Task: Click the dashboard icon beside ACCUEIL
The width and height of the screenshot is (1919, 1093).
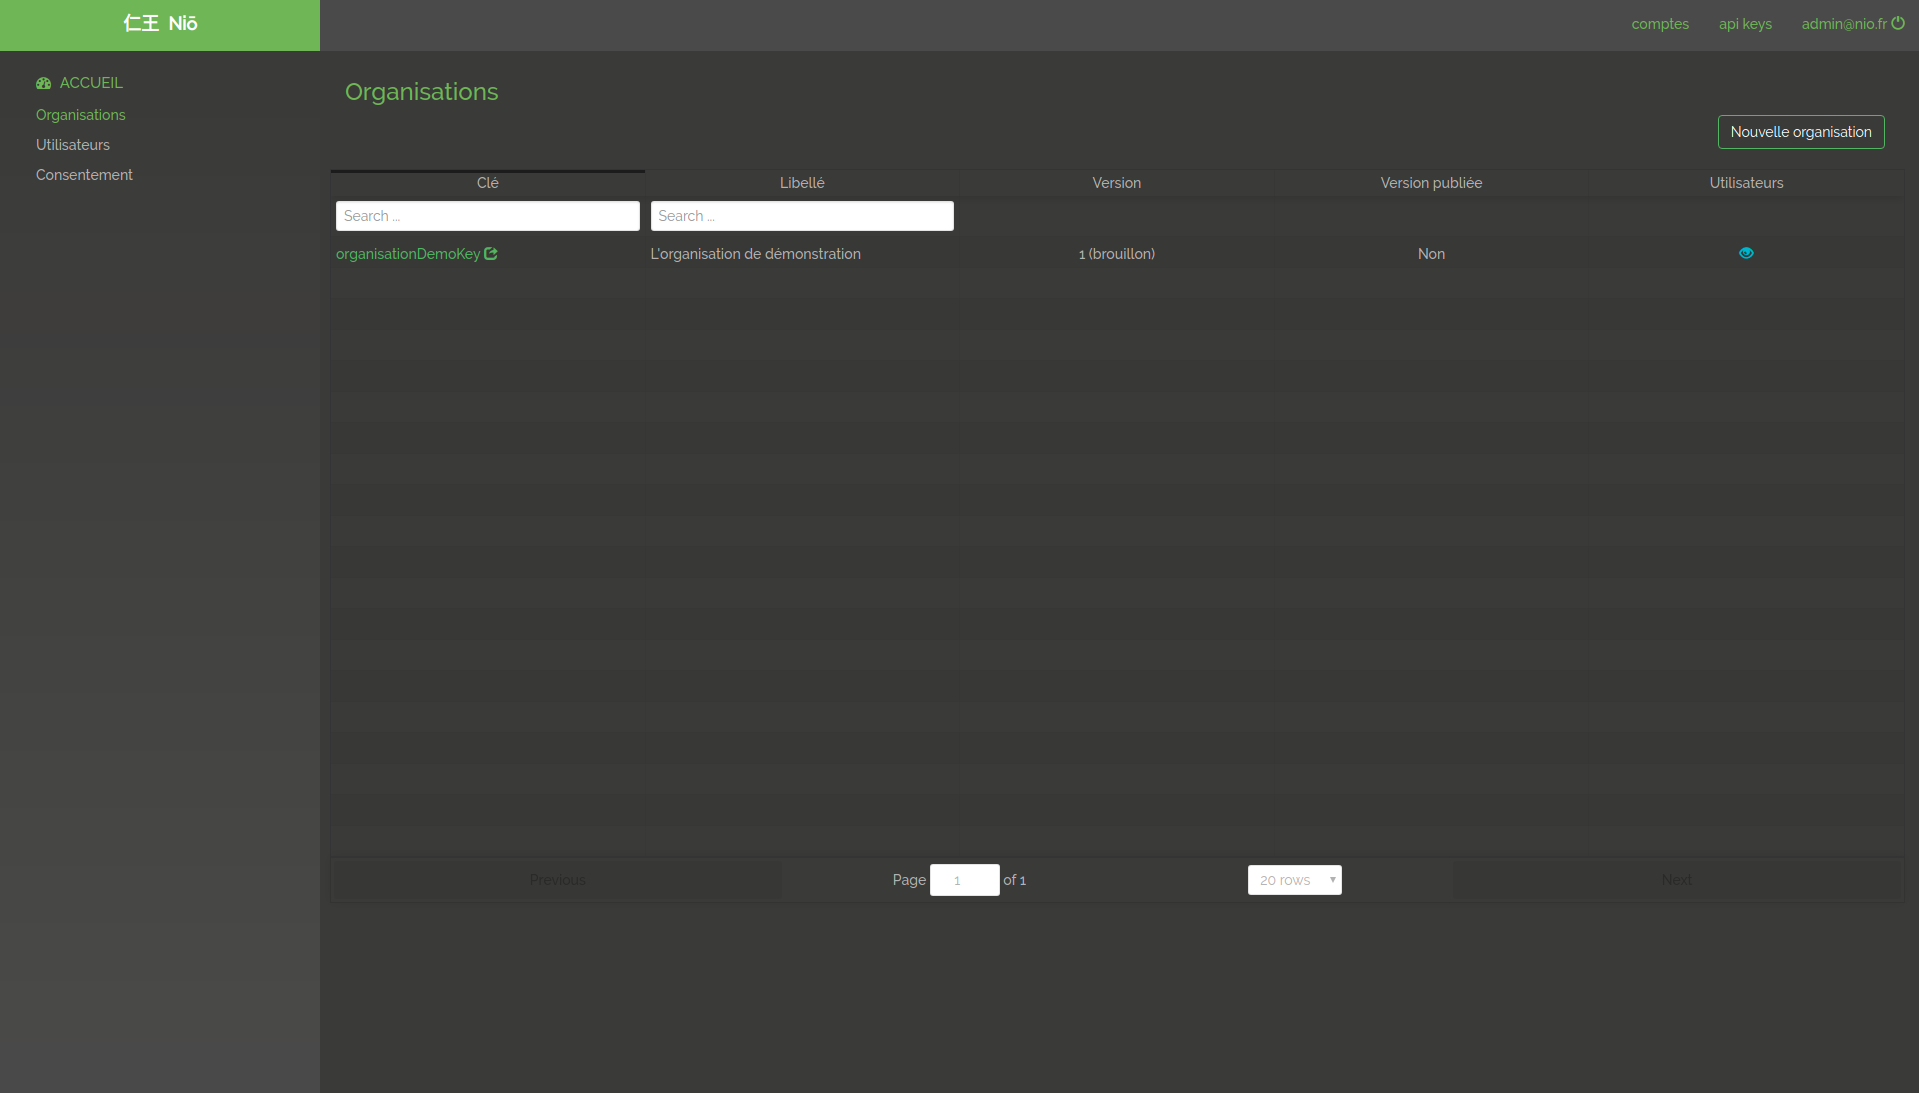Action: 43,83
